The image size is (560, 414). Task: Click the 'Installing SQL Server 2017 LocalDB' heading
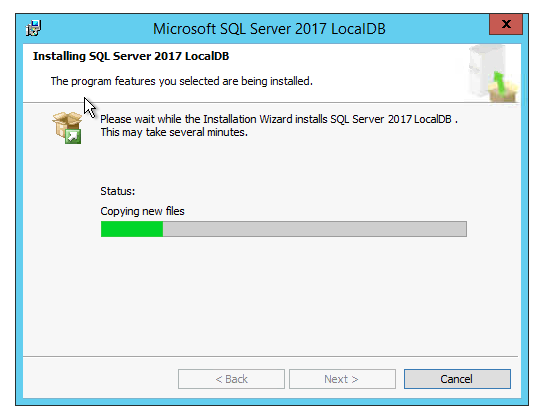(x=131, y=56)
